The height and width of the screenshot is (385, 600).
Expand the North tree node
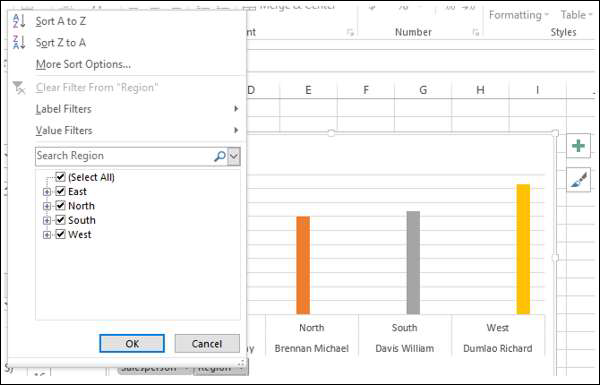pos(47,206)
